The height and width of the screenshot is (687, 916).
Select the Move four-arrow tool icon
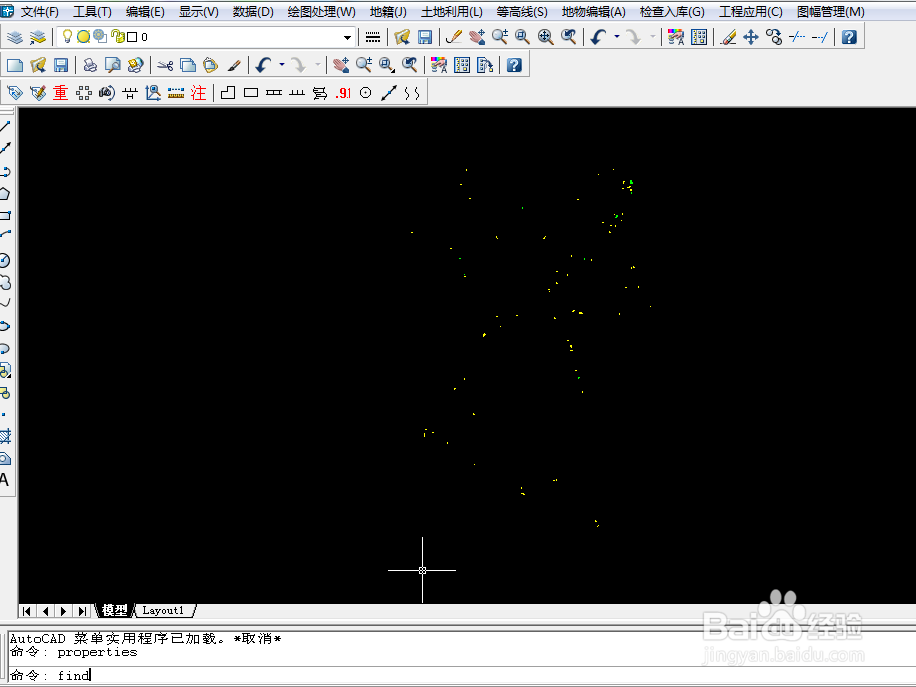[751, 37]
